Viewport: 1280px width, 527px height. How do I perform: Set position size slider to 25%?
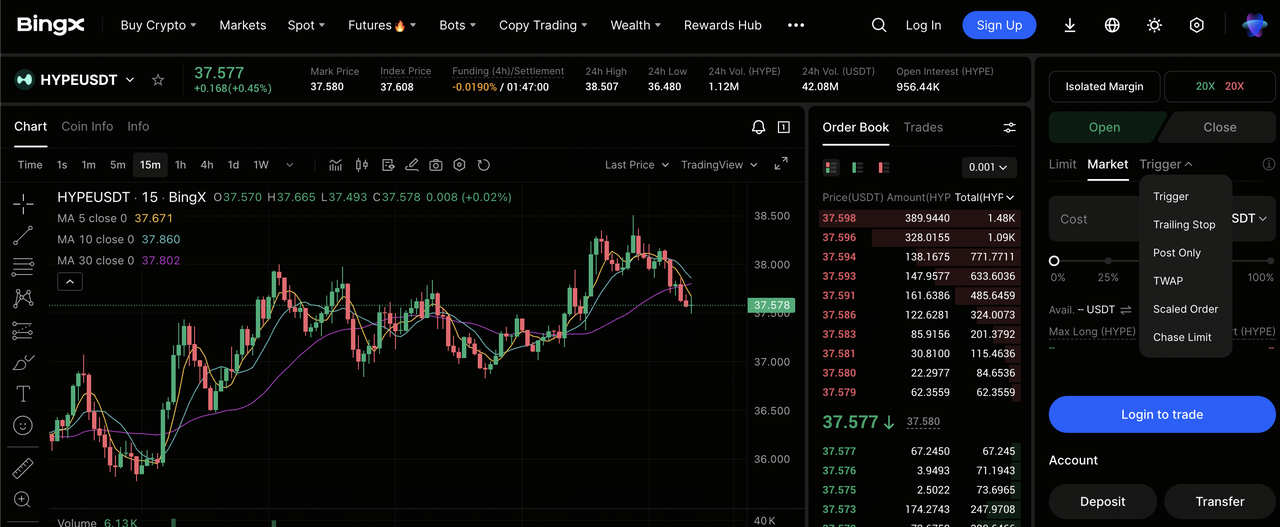(1108, 261)
